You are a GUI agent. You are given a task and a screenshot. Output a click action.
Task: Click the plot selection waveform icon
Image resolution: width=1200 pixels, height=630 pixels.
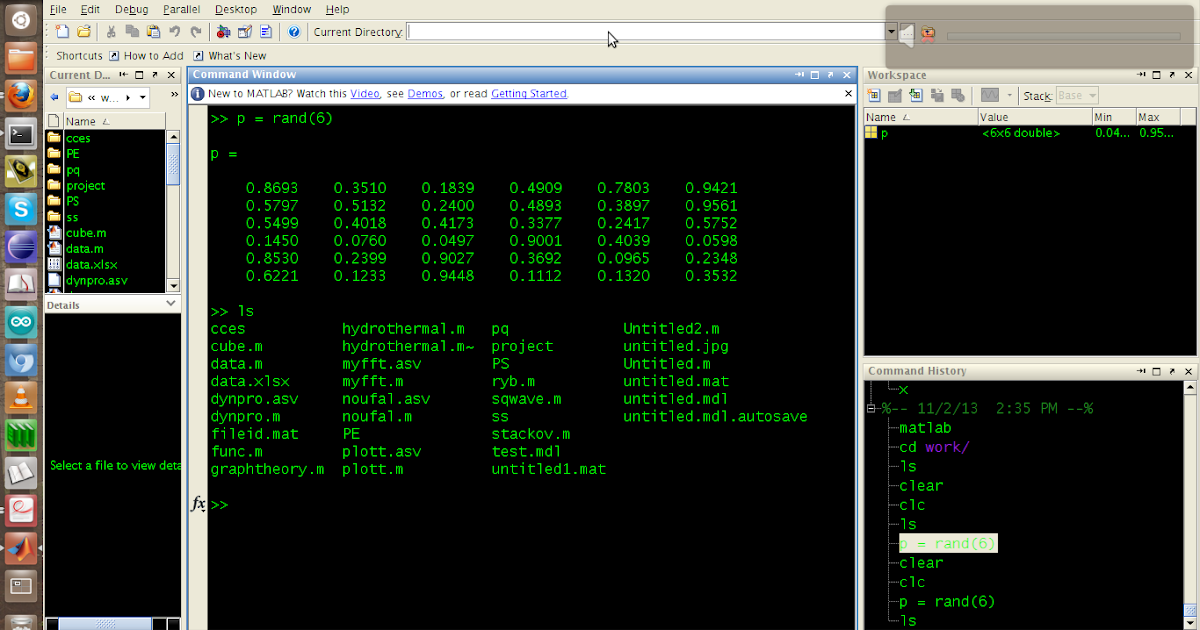tap(990, 95)
